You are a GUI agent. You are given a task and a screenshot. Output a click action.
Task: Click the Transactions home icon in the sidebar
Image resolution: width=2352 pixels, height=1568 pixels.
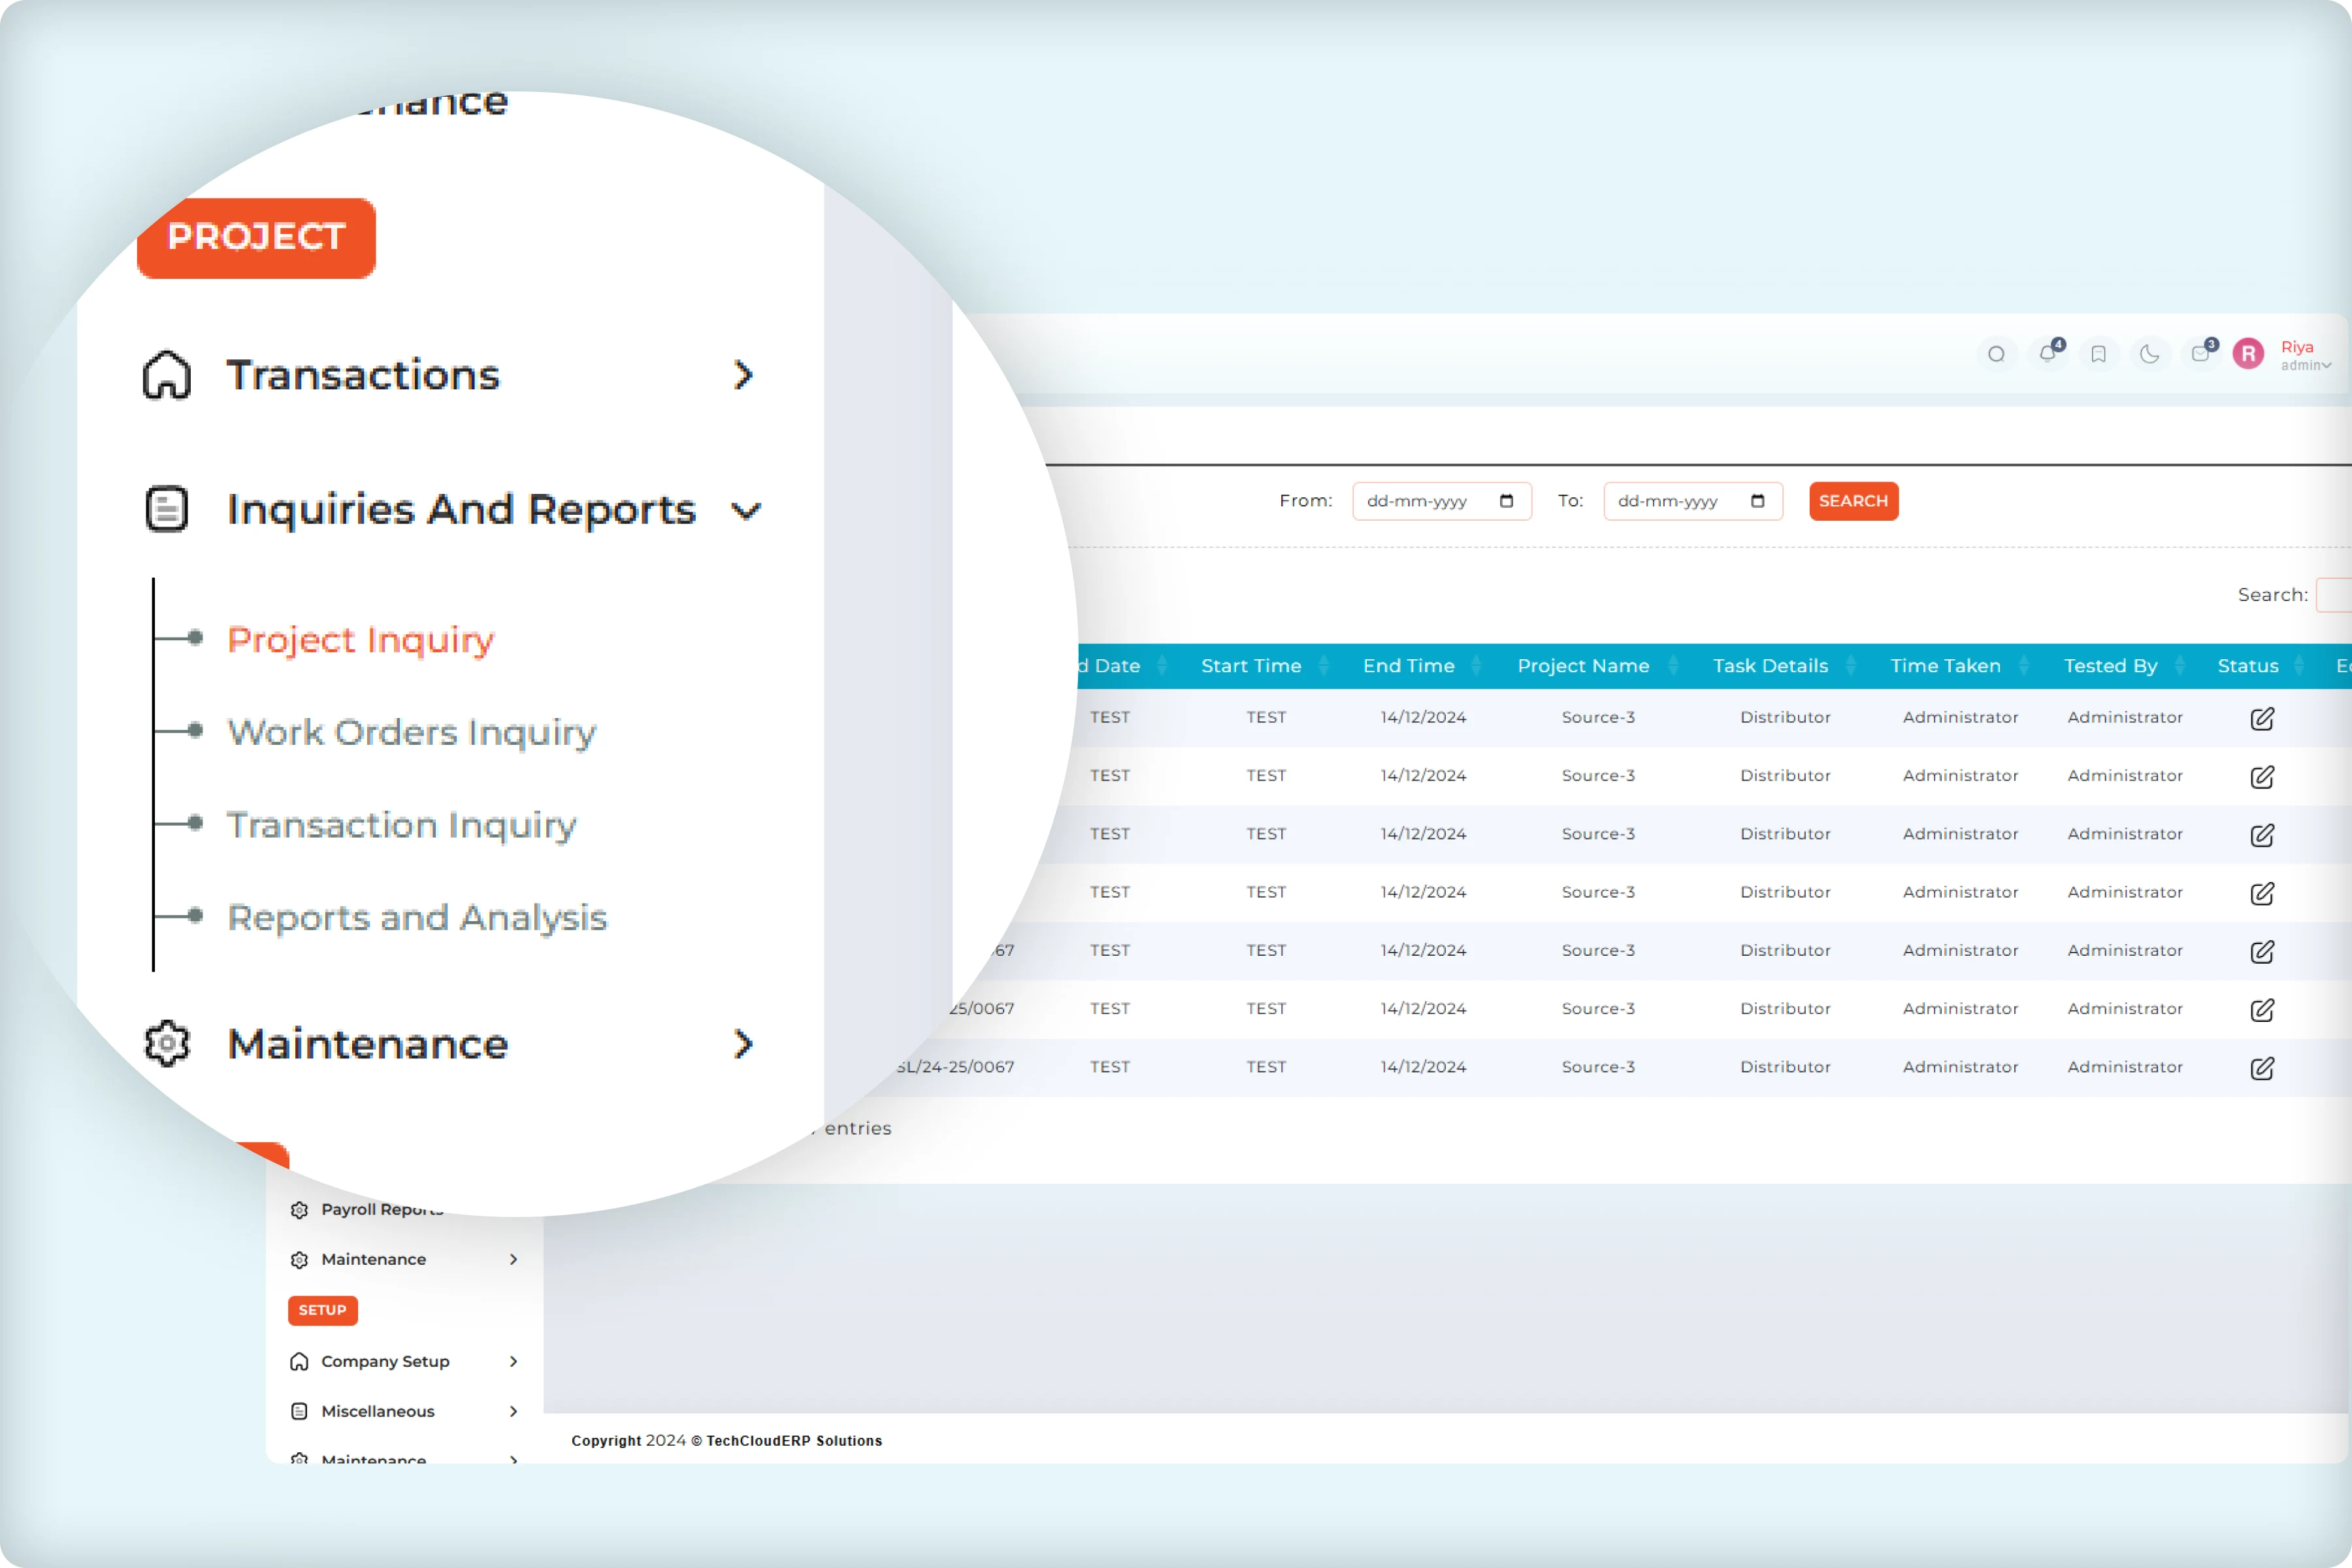[x=166, y=376]
